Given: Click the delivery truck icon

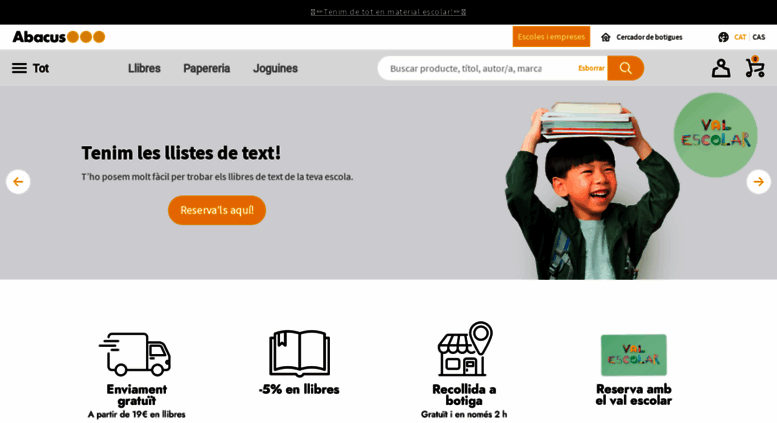Looking at the screenshot, I should click(135, 354).
